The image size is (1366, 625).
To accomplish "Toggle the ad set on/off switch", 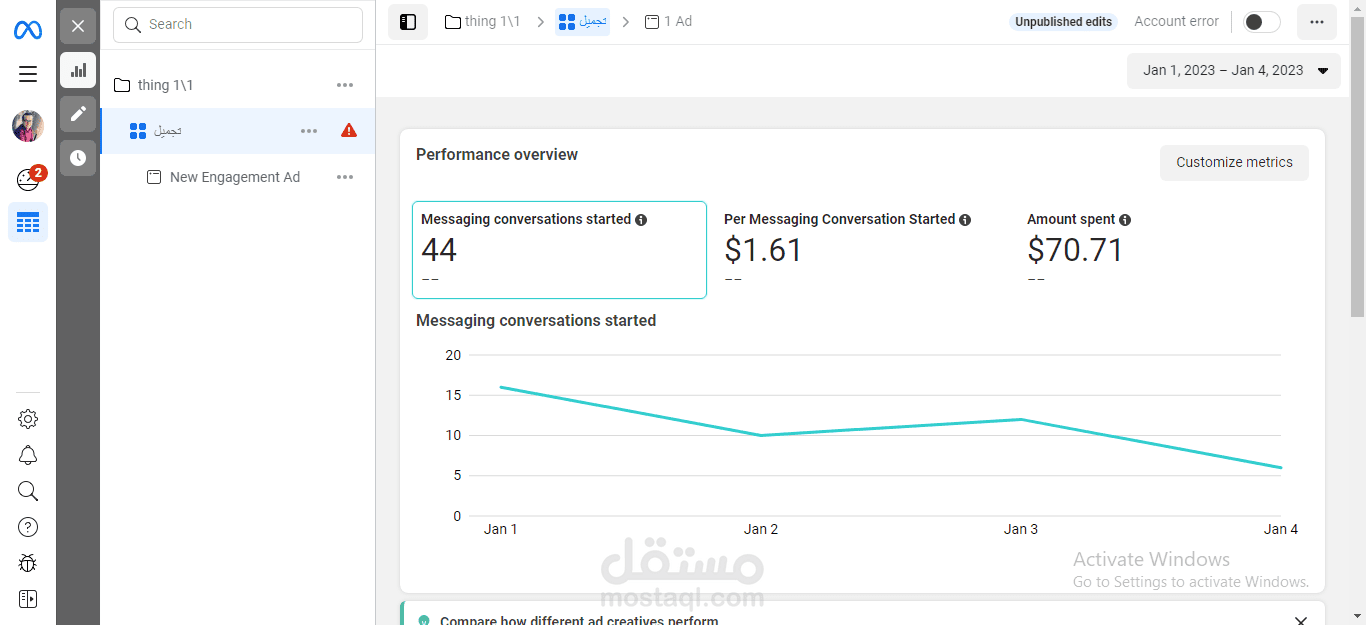I will tap(1261, 22).
